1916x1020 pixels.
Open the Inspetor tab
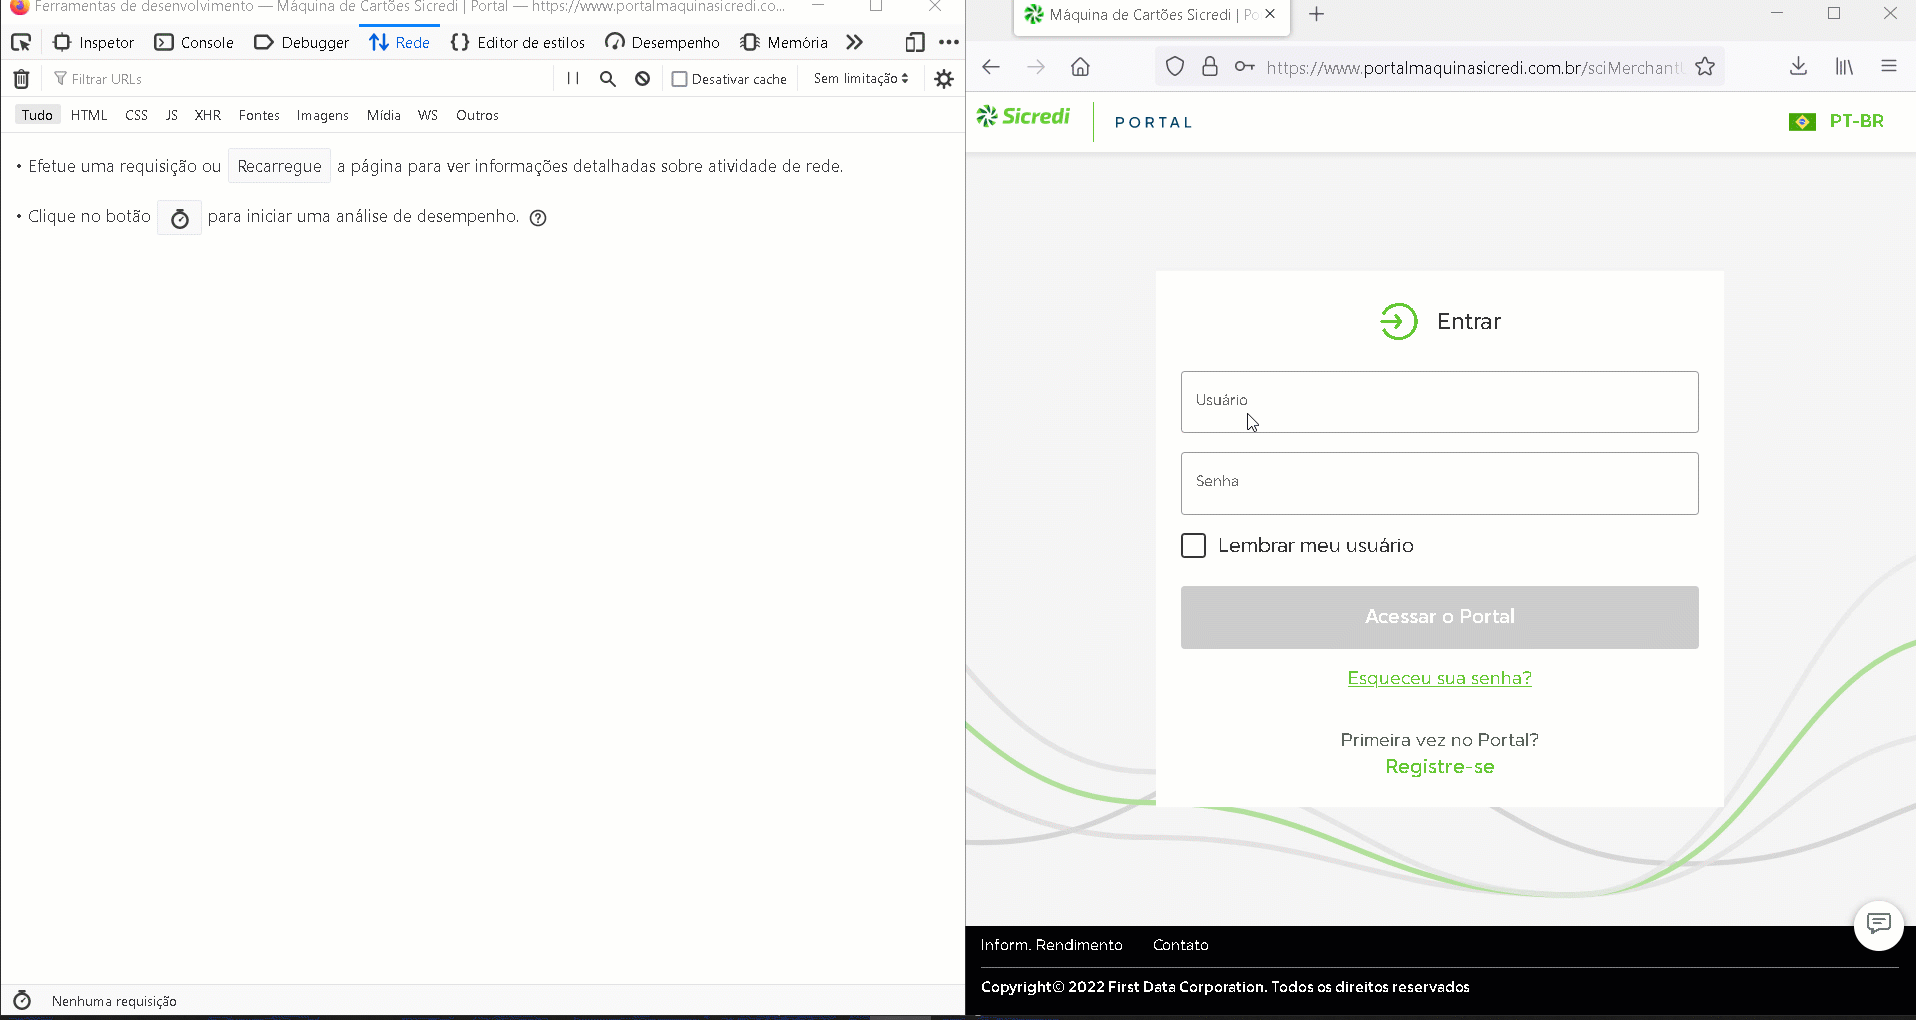coord(93,43)
